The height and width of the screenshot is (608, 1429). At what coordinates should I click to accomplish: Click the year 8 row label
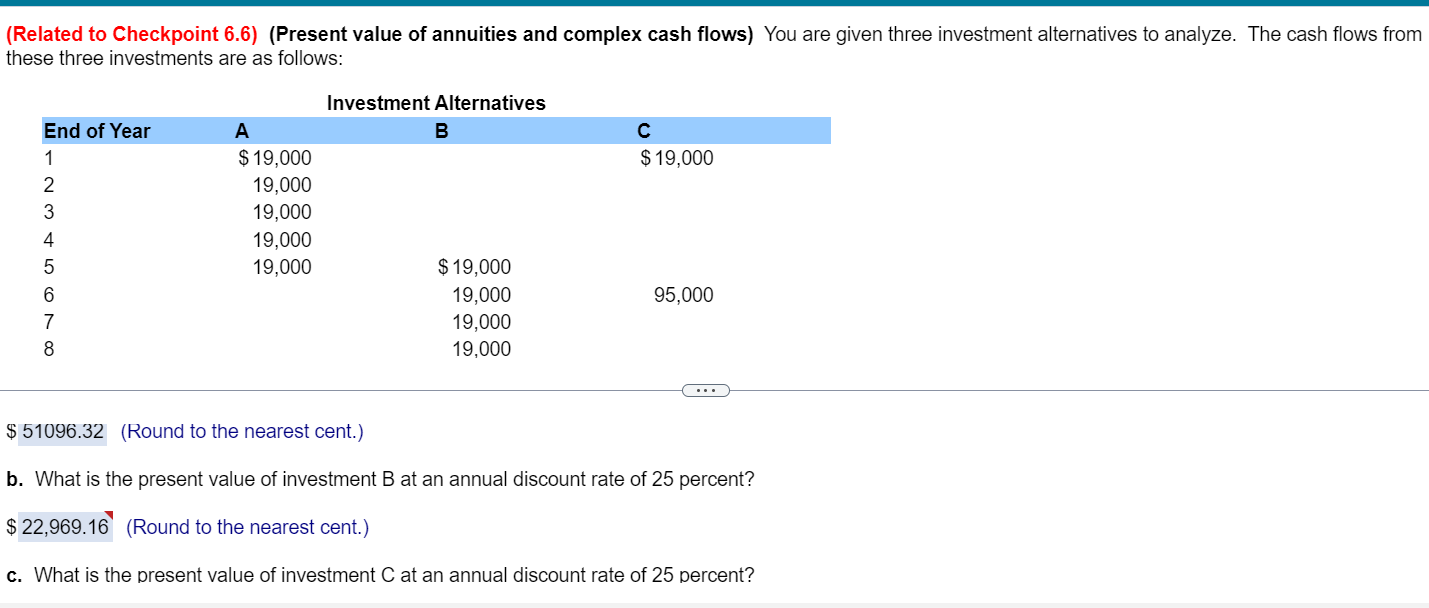48,349
